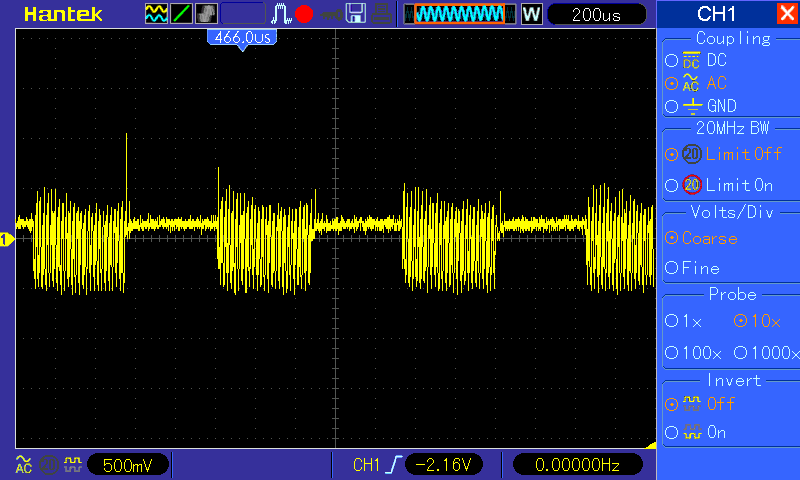The height and width of the screenshot is (480, 800).
Task: Click the 500mV volts-per-division readout
Action: click(x=128, y=465)
